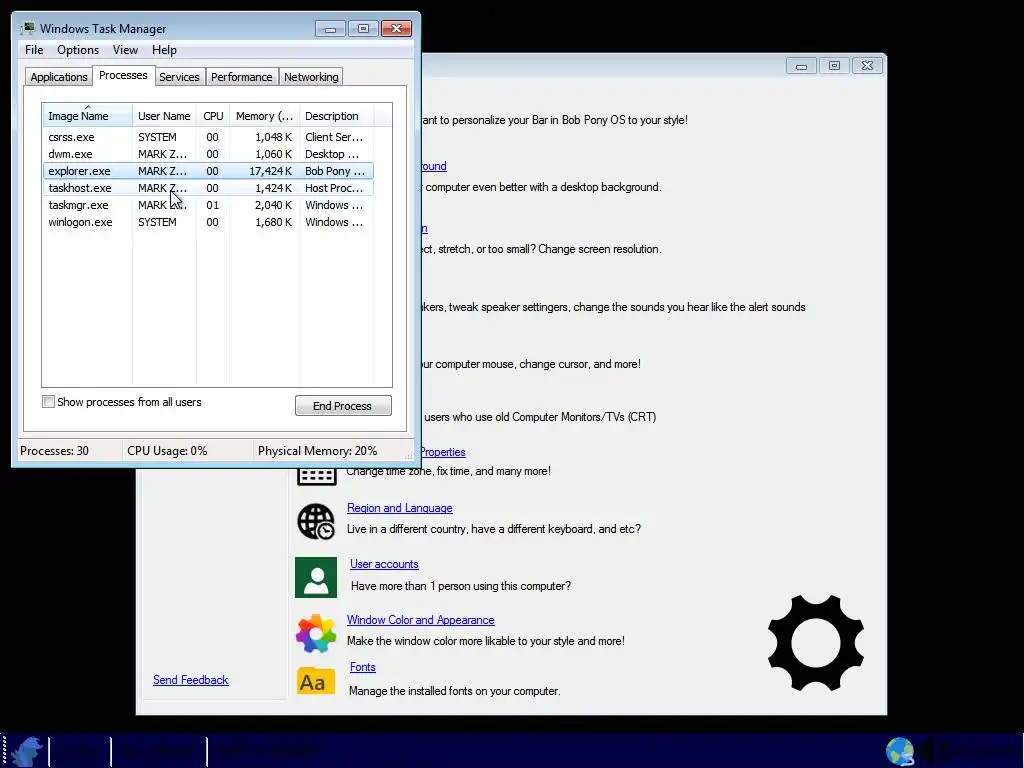
Task: Select the taskmgr.exe process row
Action: click(208, 205)
